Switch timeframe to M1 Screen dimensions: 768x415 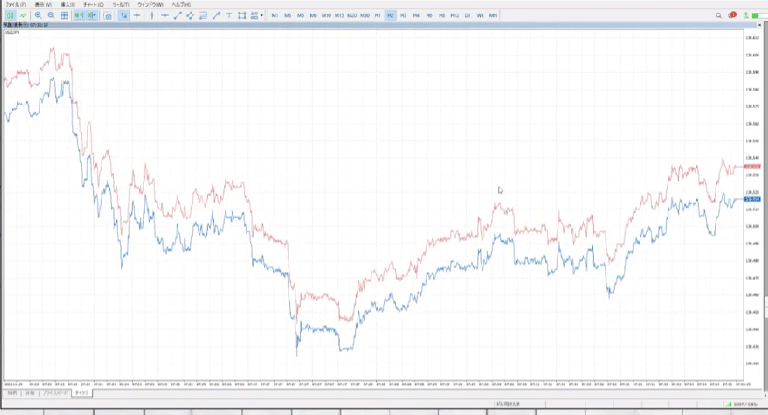tap(275, 16)
